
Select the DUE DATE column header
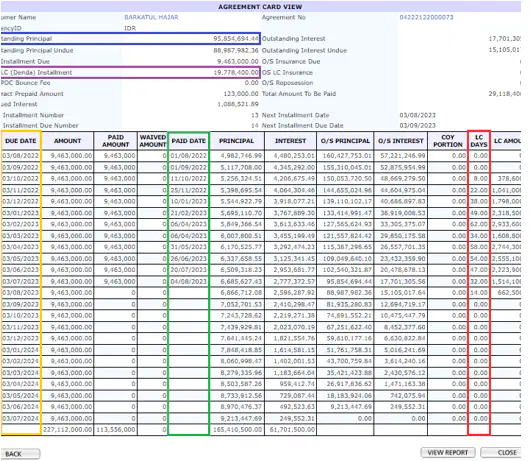tap(21, 141)
